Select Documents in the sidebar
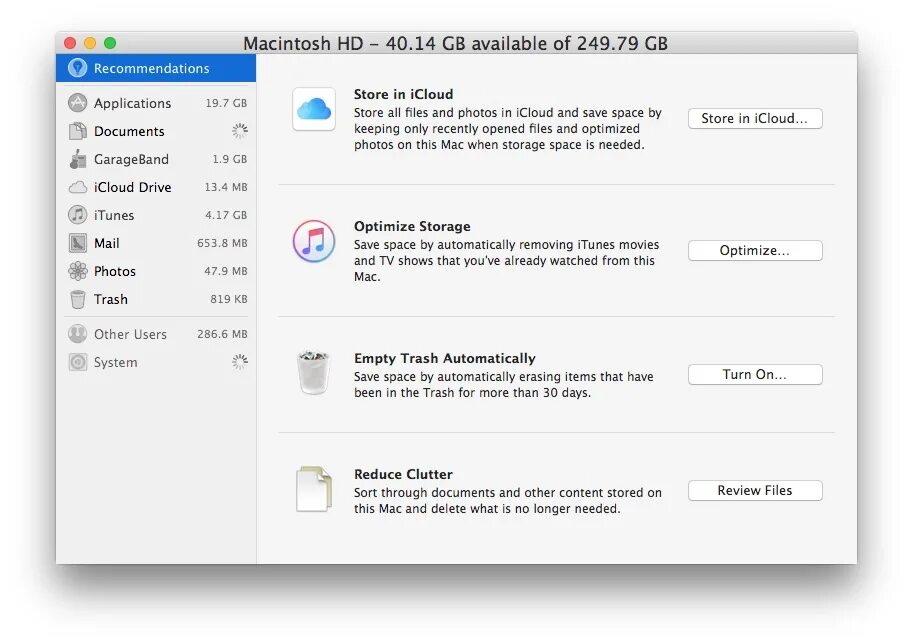 (x=156, y=131)
